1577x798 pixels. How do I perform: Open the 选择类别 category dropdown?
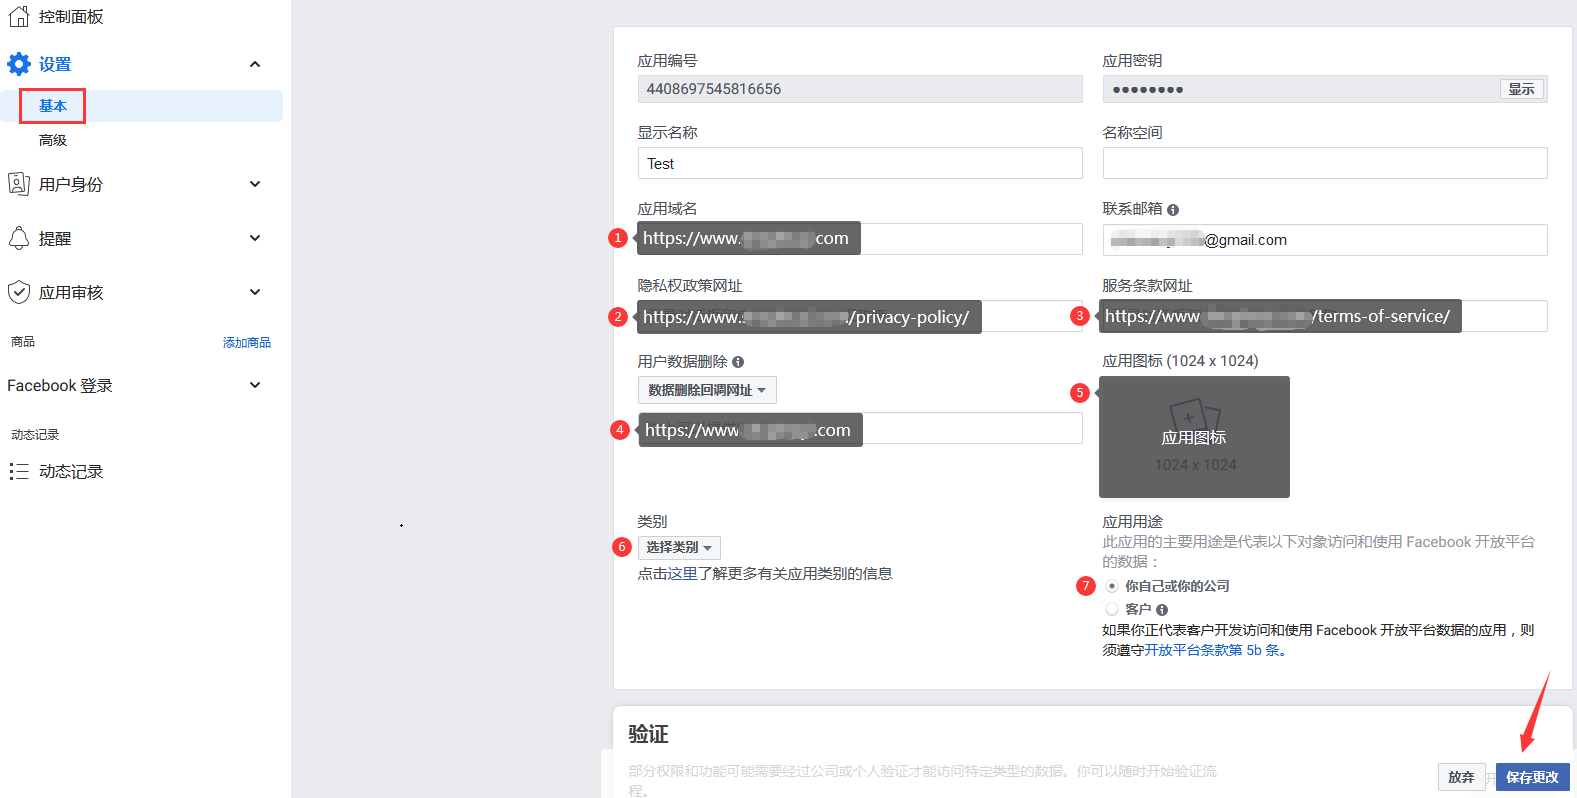[x=679, y=548]
